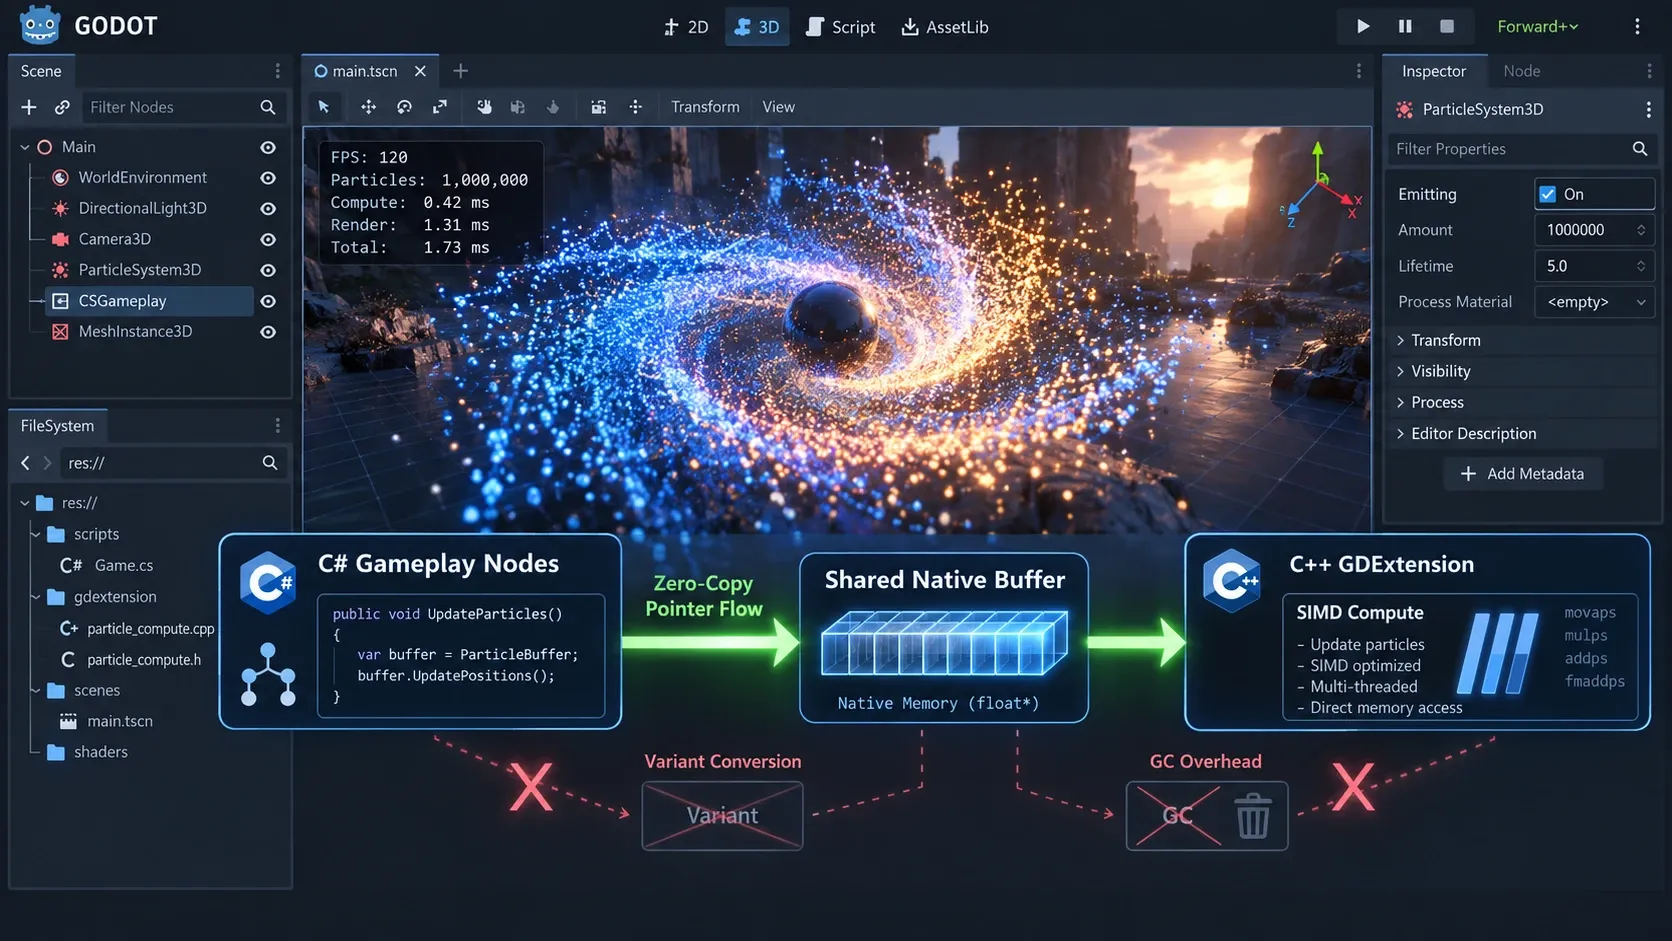Open the Forward+ renderer dropdown
The image size is (1672, 941).
tap(1537, 27)
